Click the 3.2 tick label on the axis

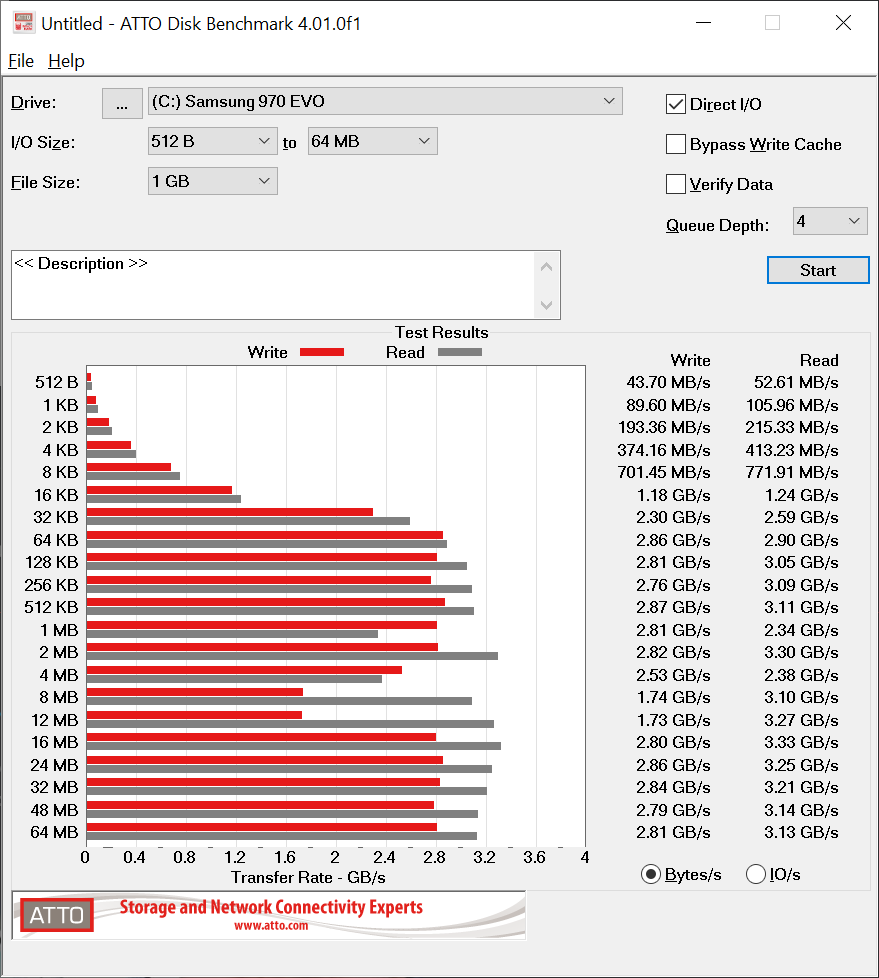pos(484,857)
